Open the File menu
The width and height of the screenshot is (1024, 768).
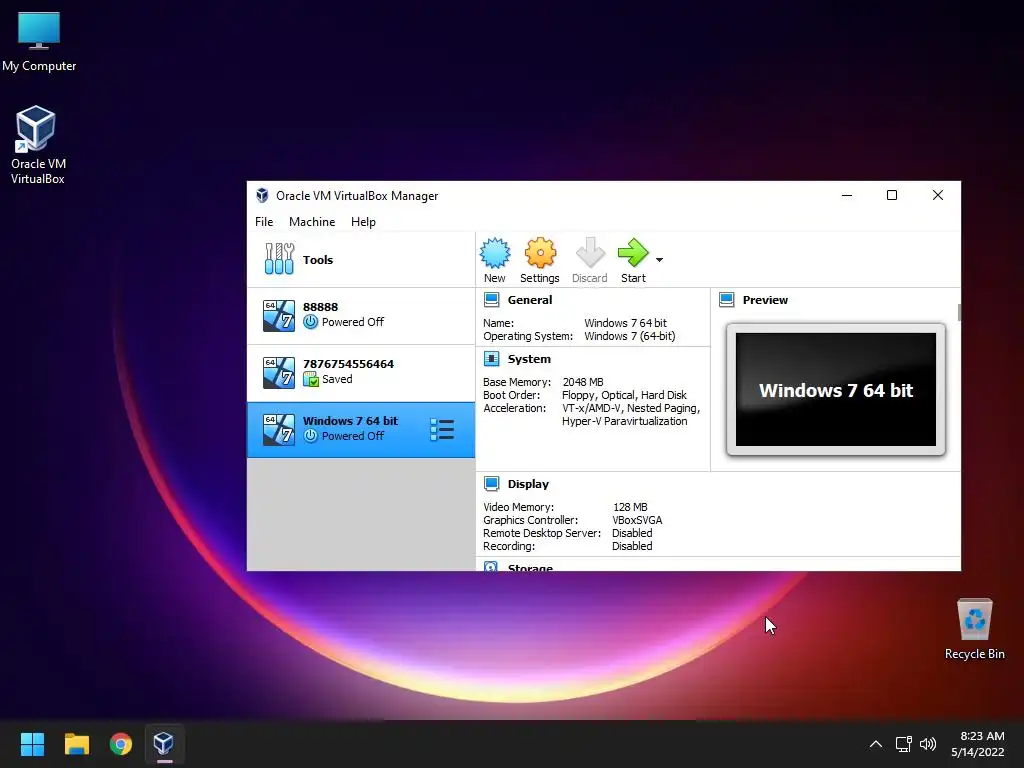(x=264, y=222)
